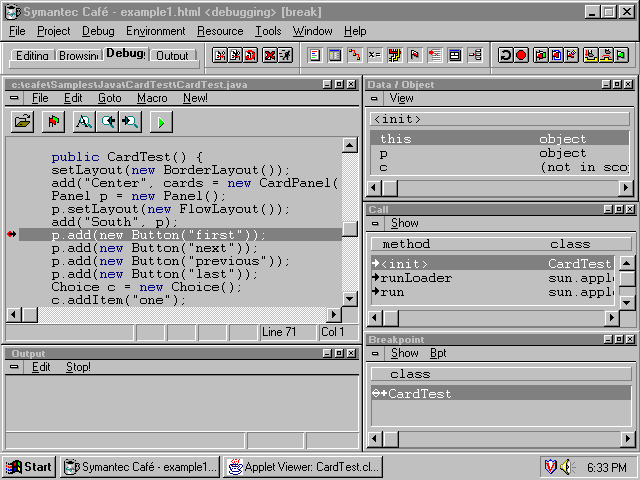Switch to the Editing workspace tab
This screenshot has width=640, height=480.
pyautogui.click(x=32, y=56)
